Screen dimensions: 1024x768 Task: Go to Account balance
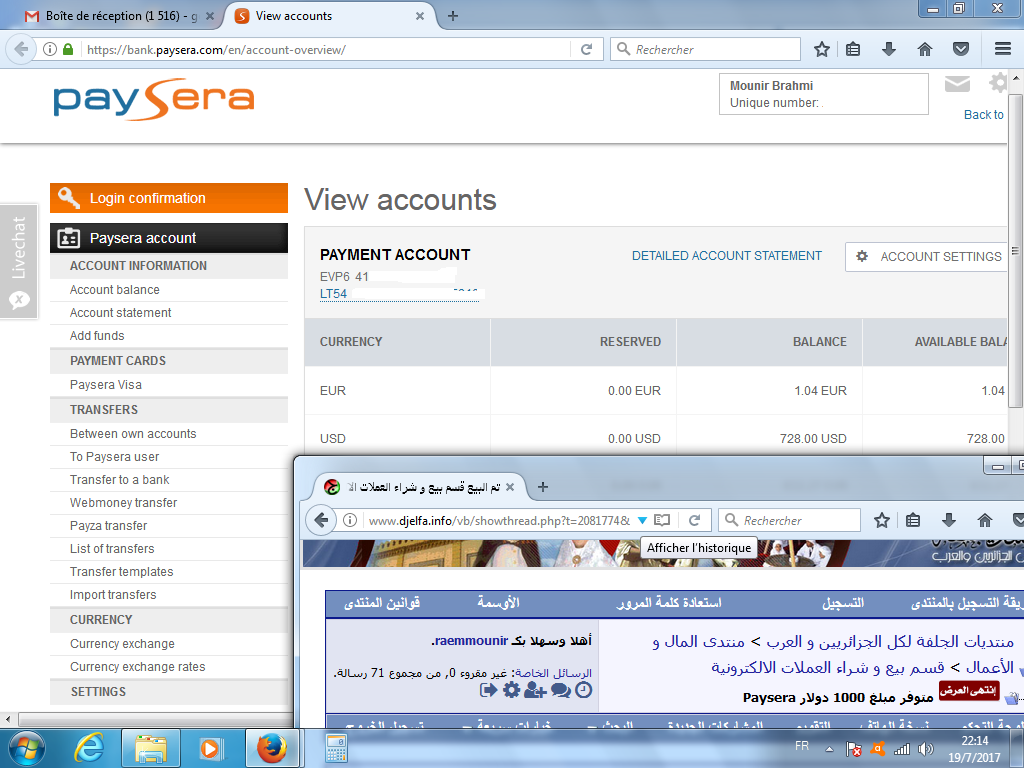click(114, 289)
